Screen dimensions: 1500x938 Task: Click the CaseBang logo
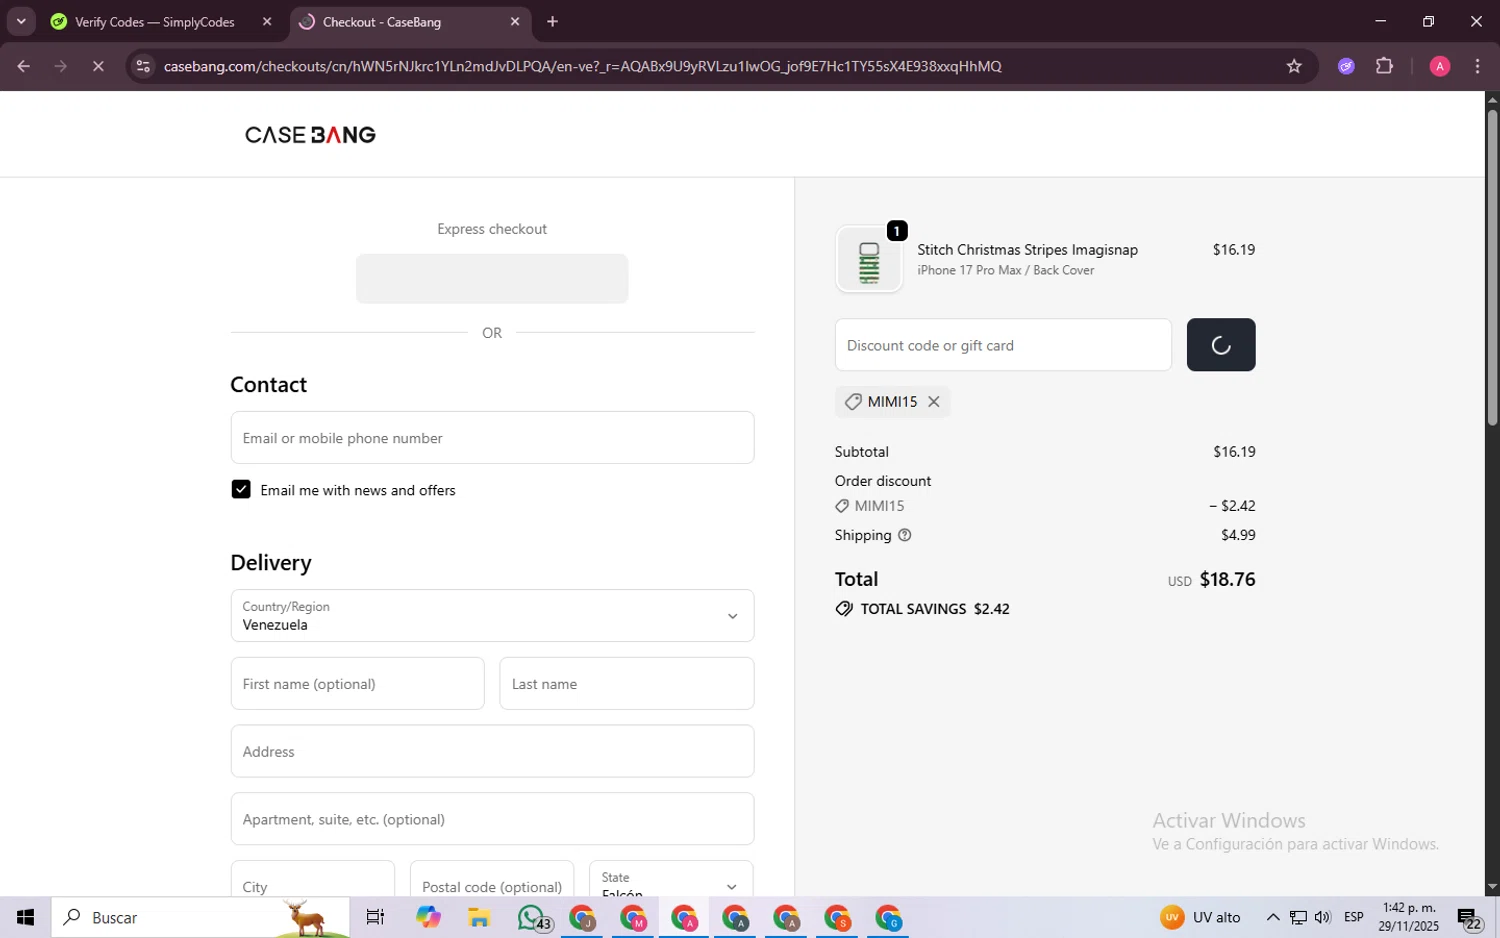coord(310,135)
